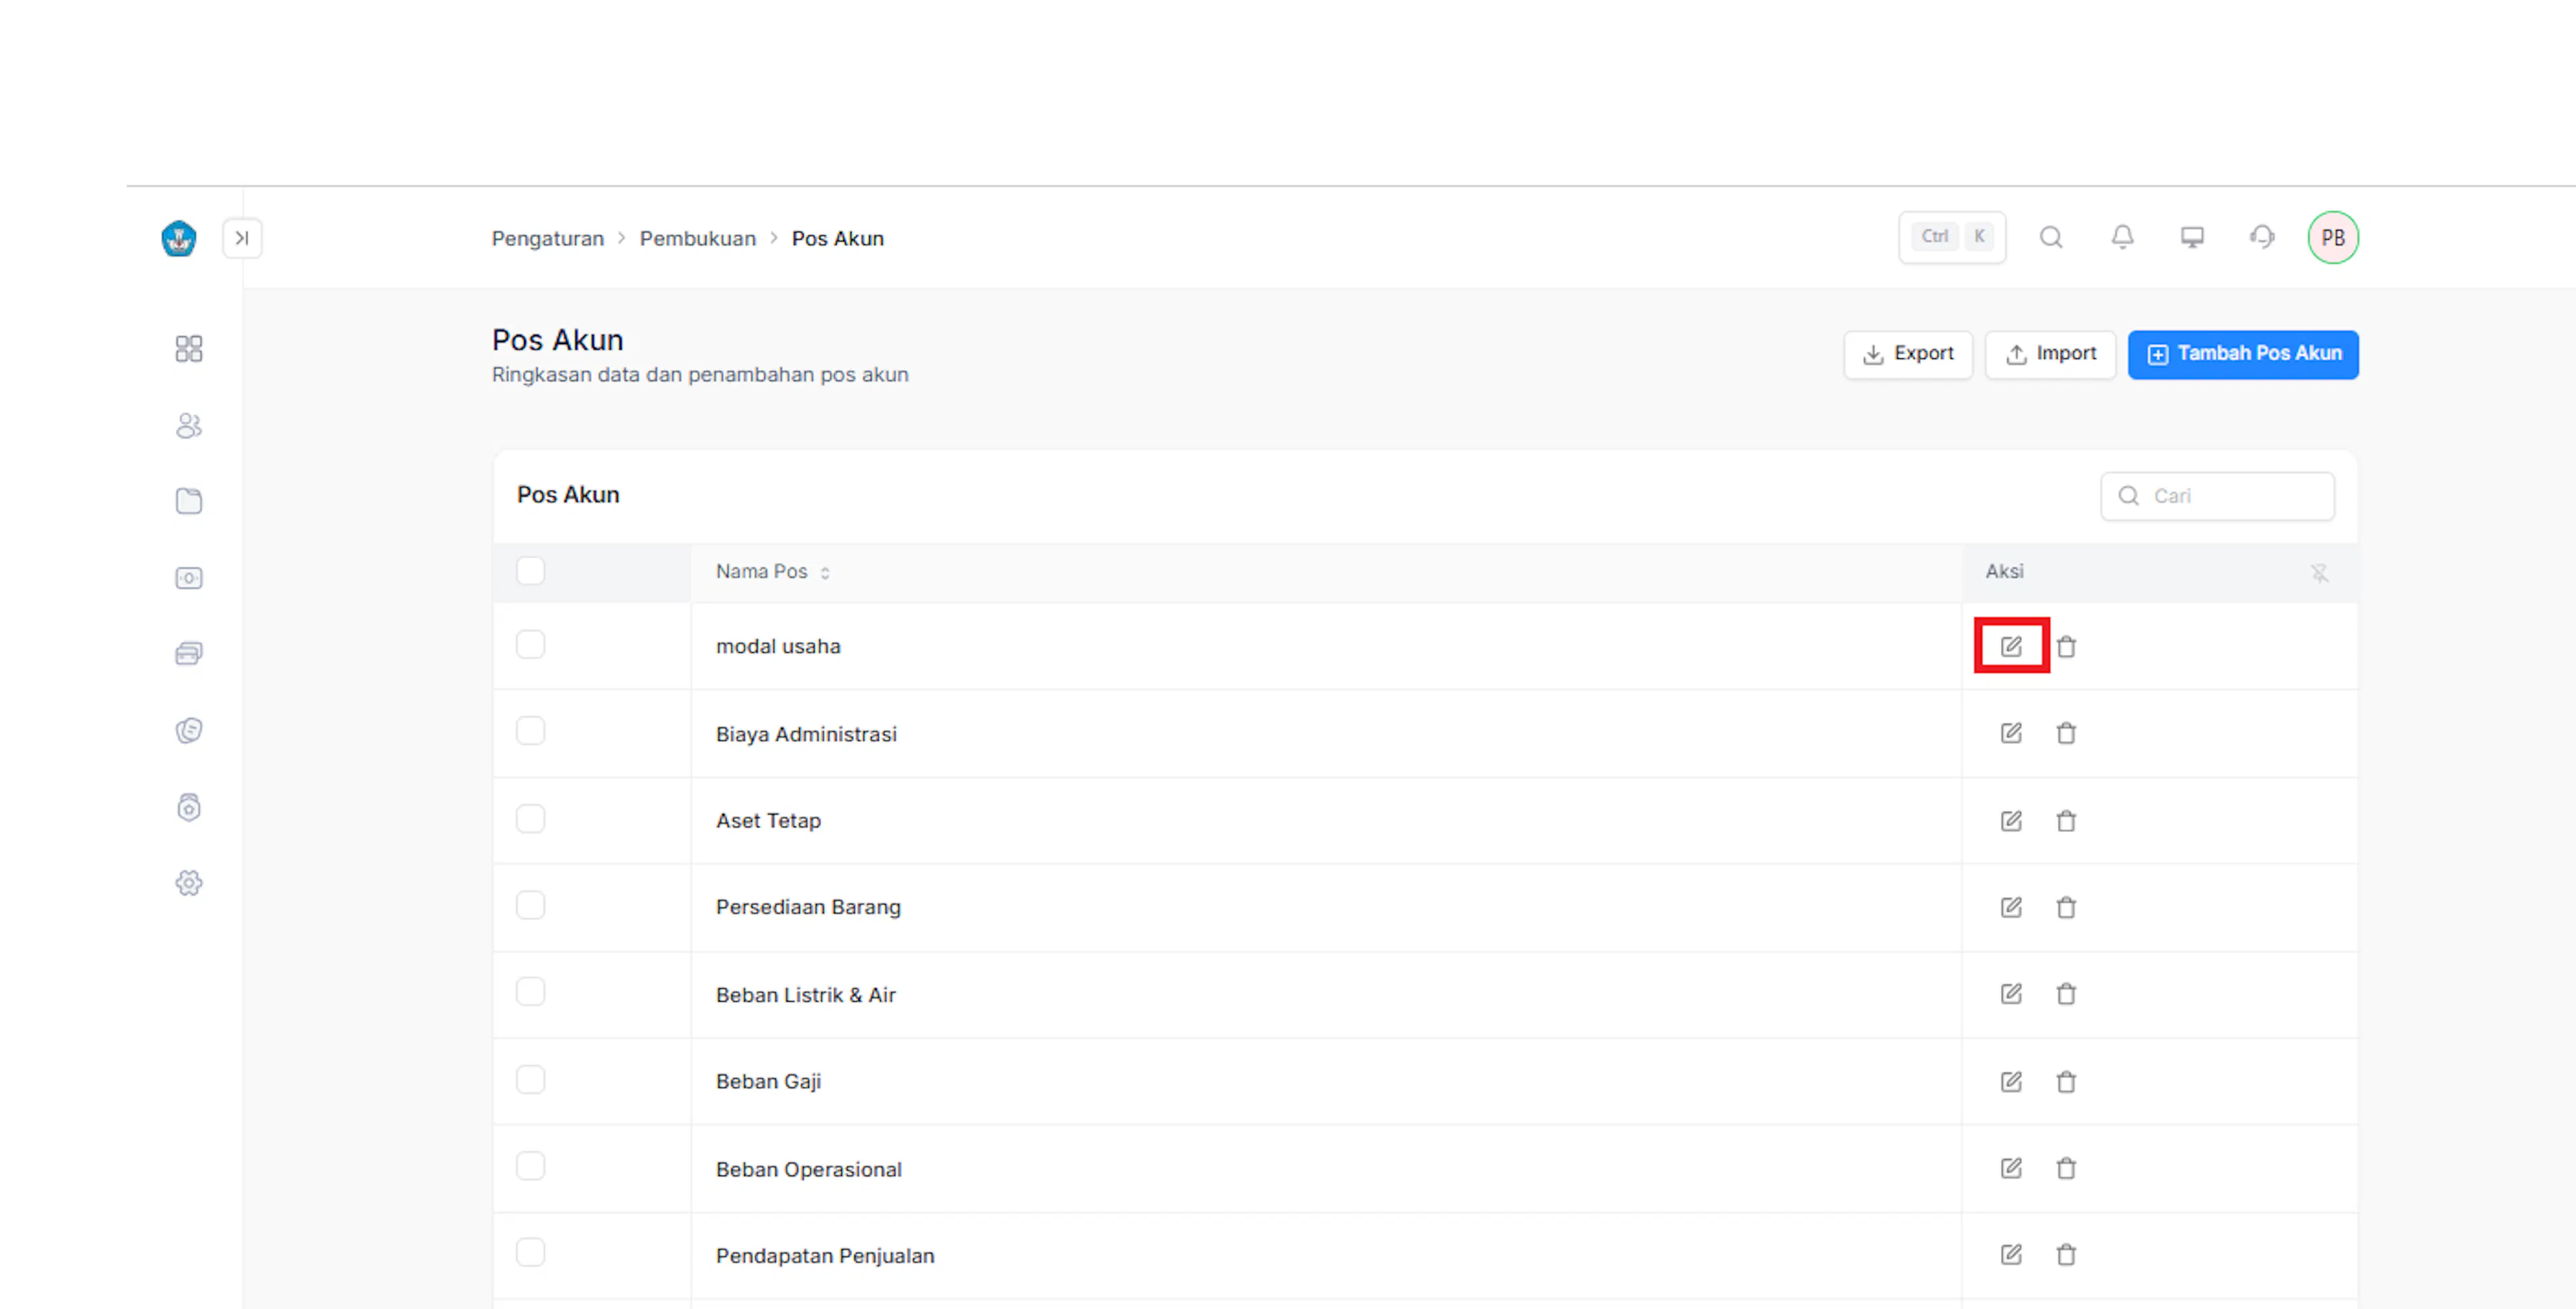The image size is (2576, 1309).
Task: Click the Biaya Administrasi name text
Action: click(806, 734)
